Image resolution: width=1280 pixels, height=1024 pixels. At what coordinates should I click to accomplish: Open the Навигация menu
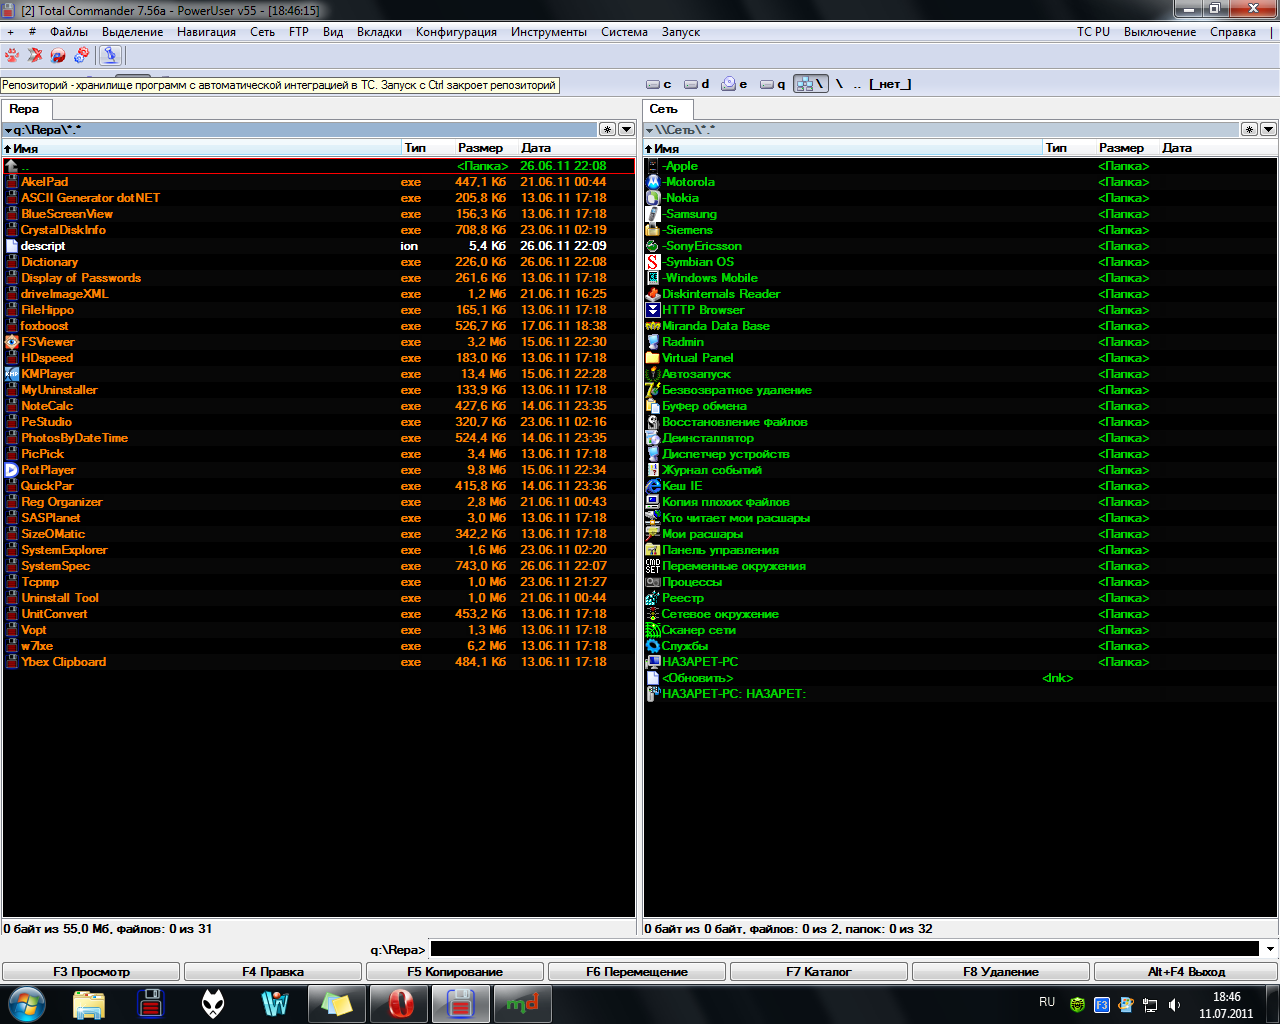coord(206,32)
